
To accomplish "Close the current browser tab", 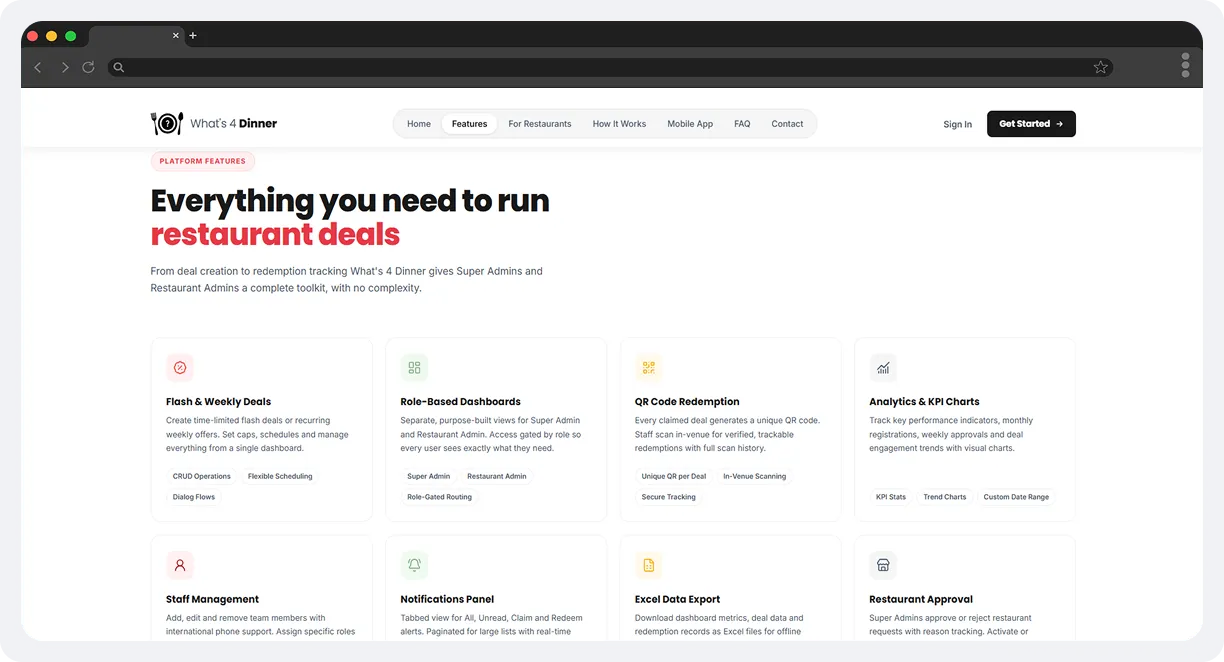I will 176,36.
